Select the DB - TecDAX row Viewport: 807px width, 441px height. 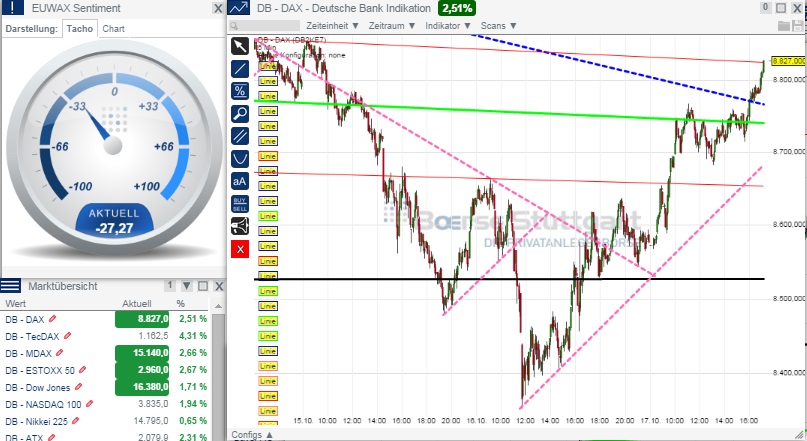click(106, 336)
